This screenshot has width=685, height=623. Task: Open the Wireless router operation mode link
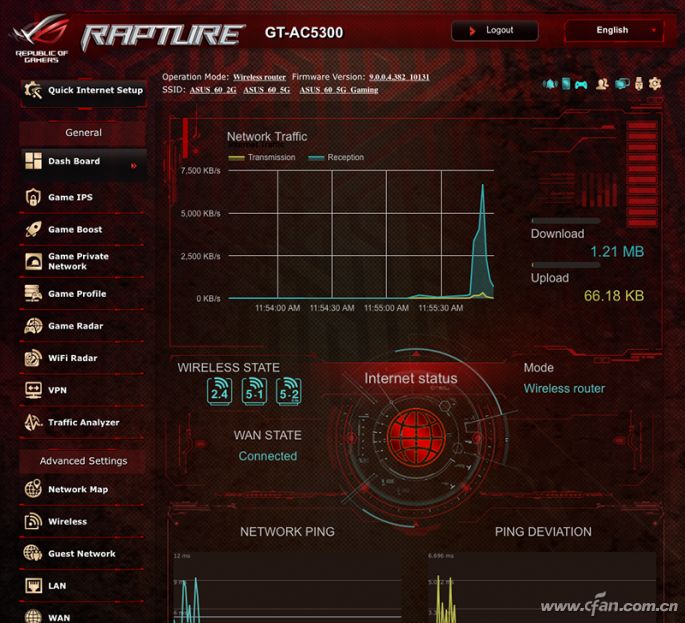[x=259, y=77]
